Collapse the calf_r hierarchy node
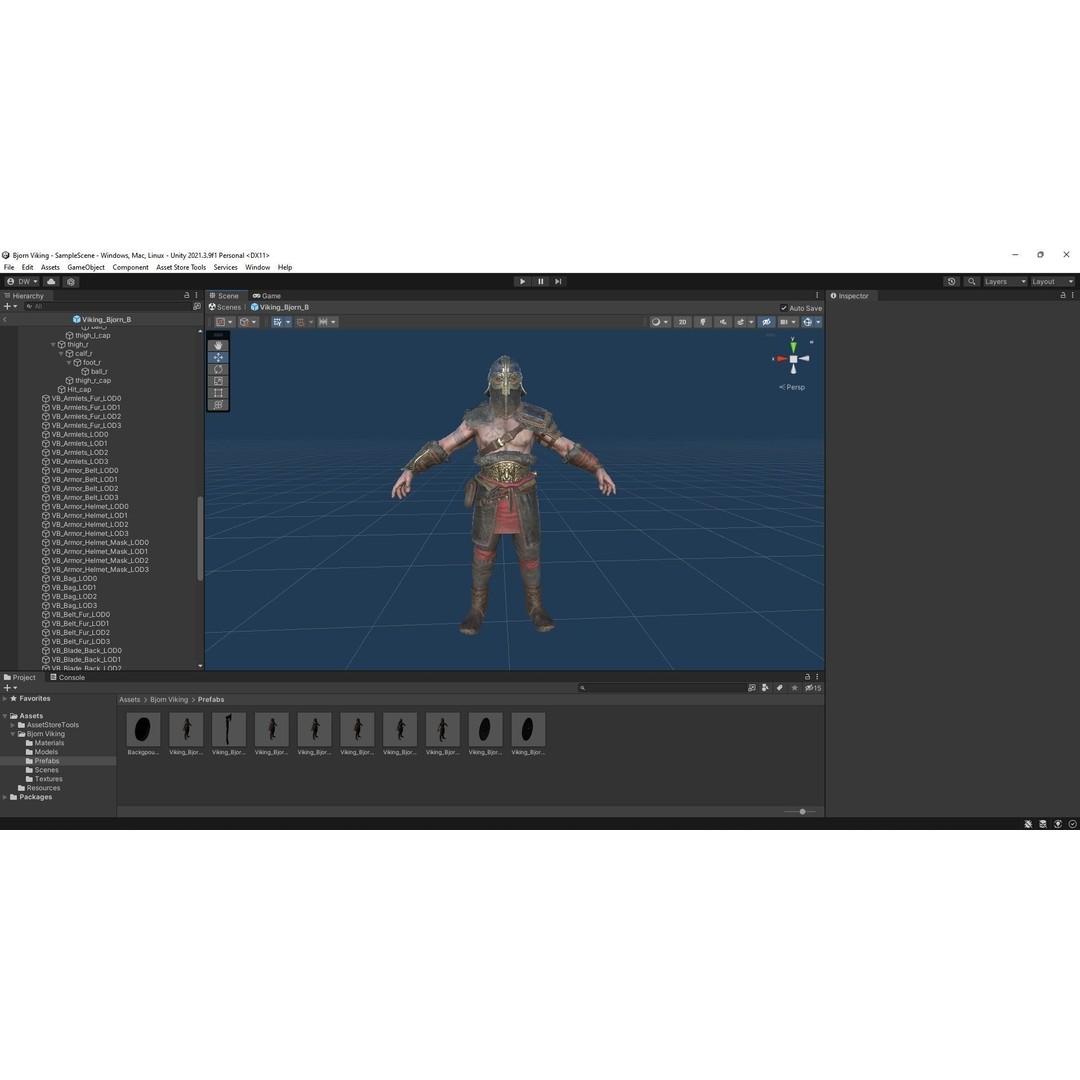This screenshot has width=1080, height=1080. (61, 353)
